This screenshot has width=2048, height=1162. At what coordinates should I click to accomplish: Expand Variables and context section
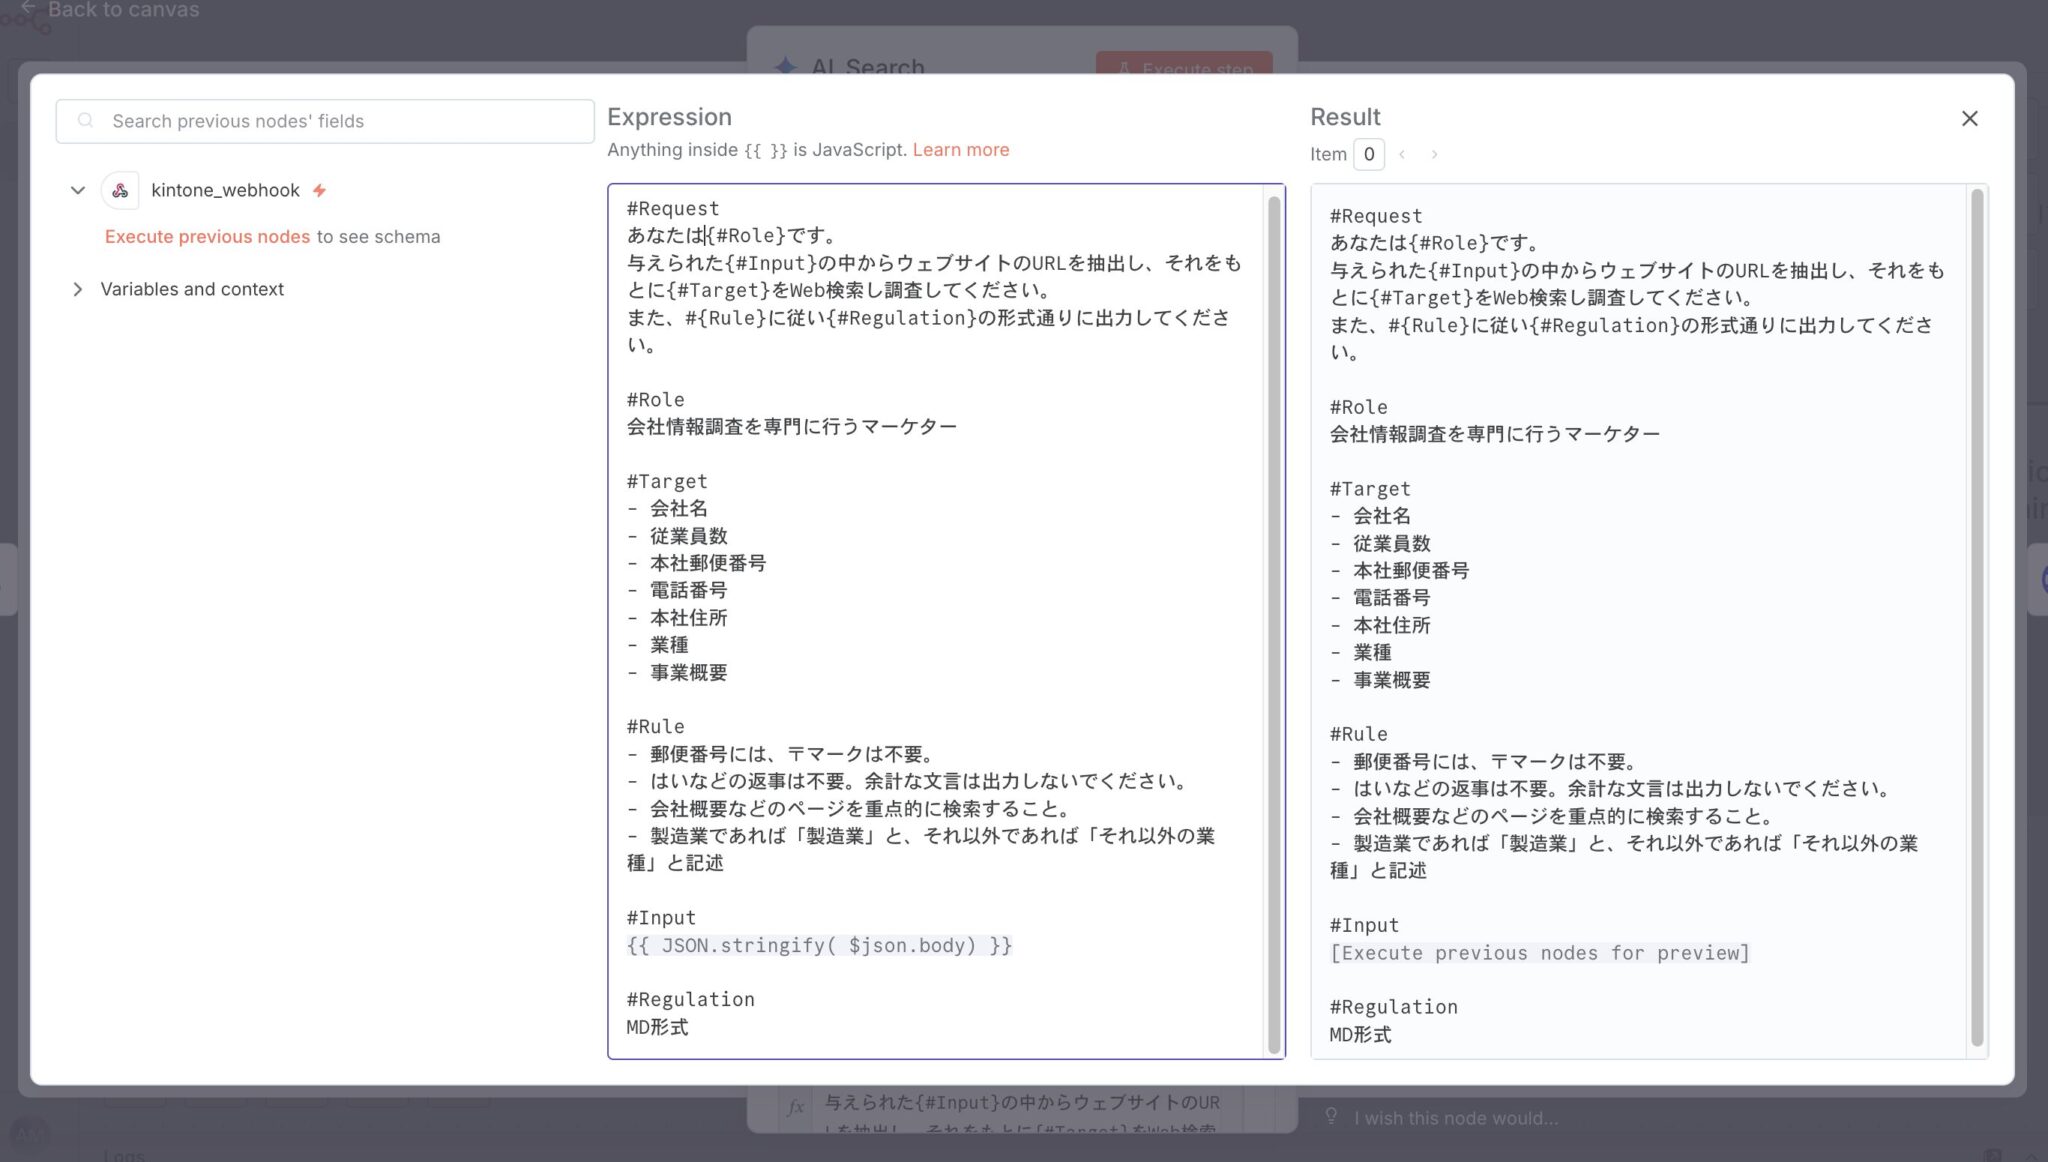(77, 289)
